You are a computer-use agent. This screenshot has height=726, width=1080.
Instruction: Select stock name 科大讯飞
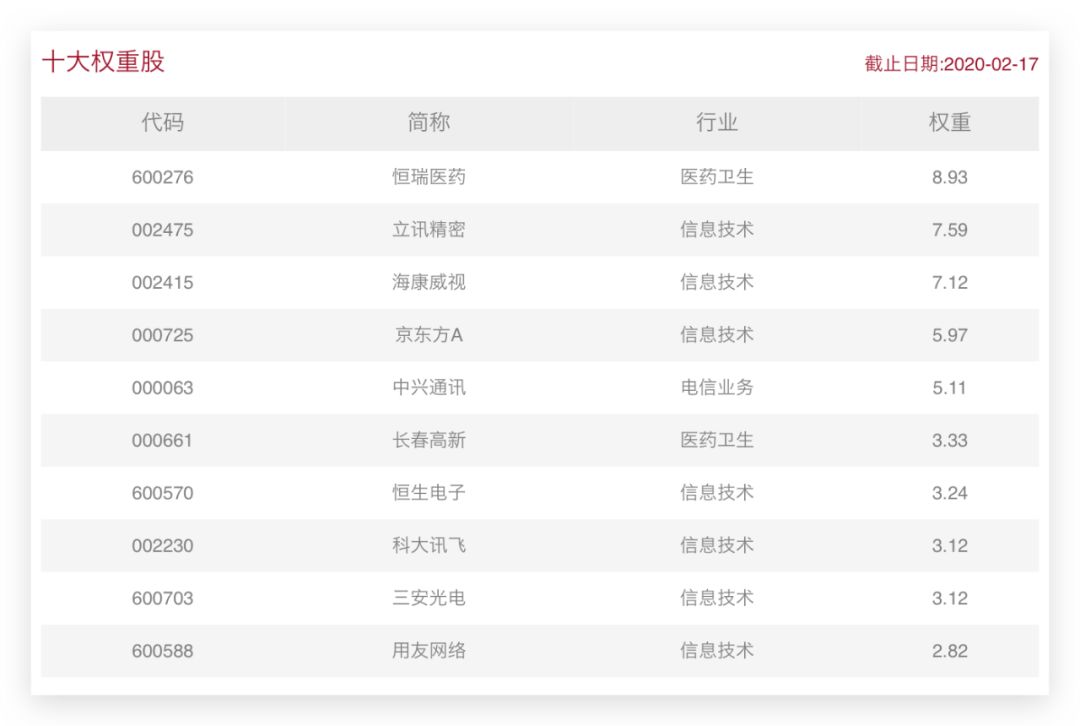[428, 546]
